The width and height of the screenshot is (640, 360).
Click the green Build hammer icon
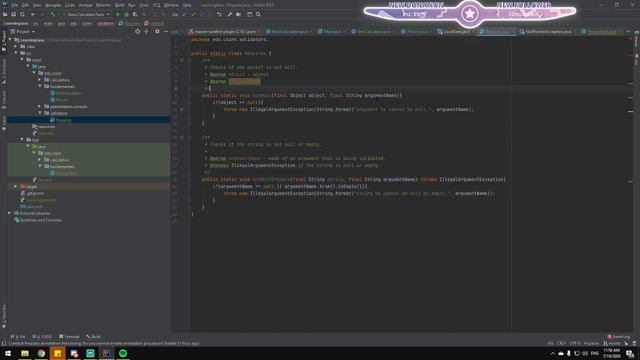pos(53,14)
